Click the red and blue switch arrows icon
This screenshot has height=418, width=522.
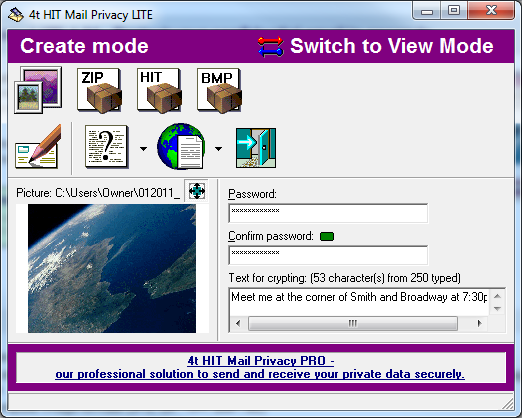271,47
